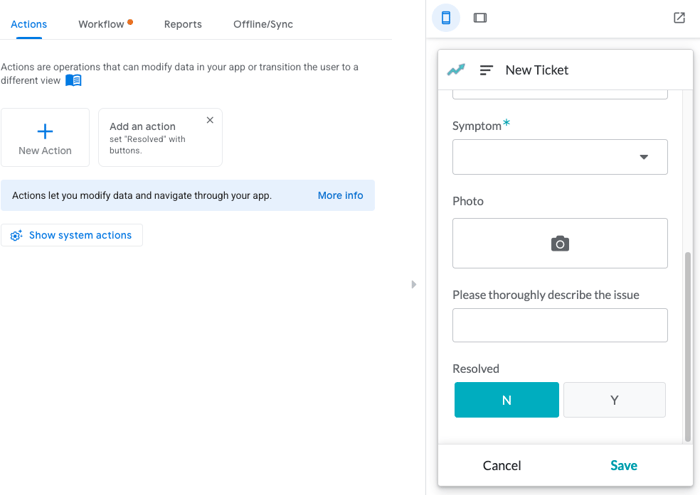Collapse the preview panel with arrow
This screenshot has width=700, height=495.
[x=414, y=284]
